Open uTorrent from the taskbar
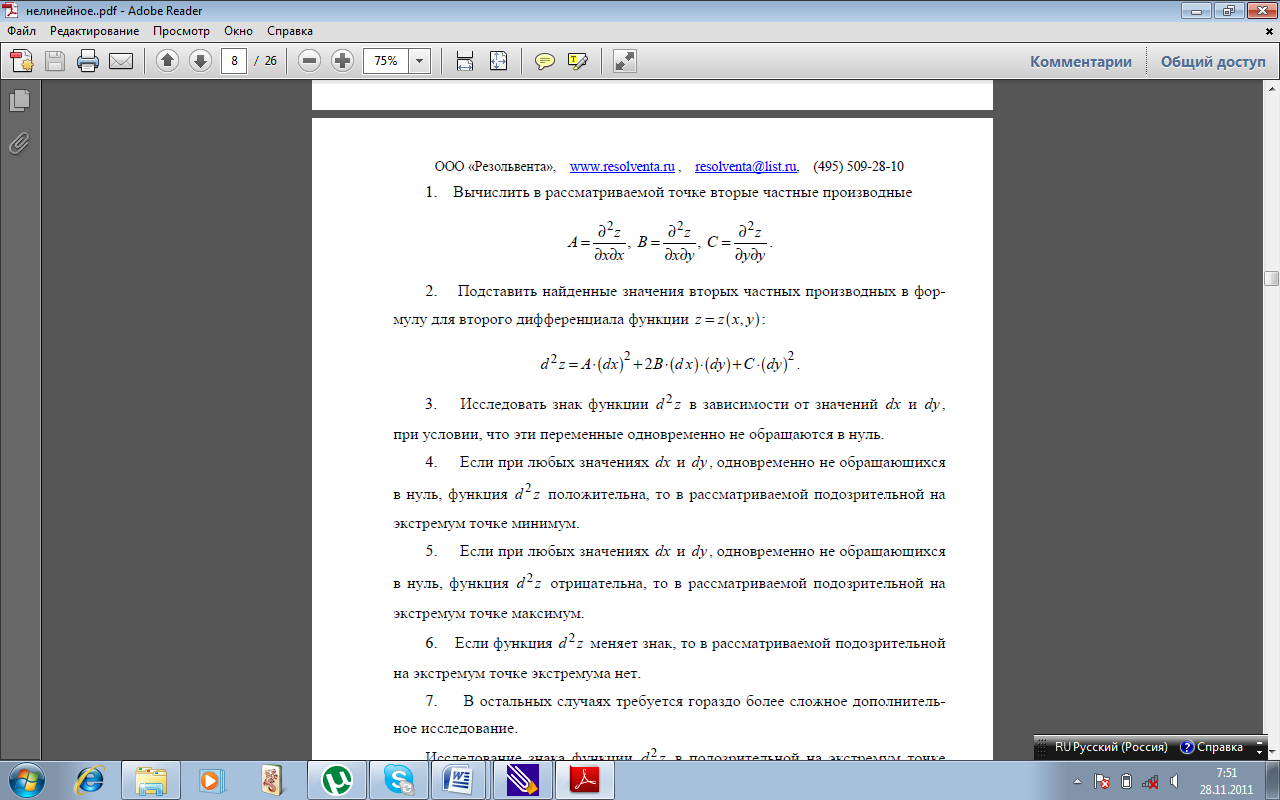 click(336, 779)
